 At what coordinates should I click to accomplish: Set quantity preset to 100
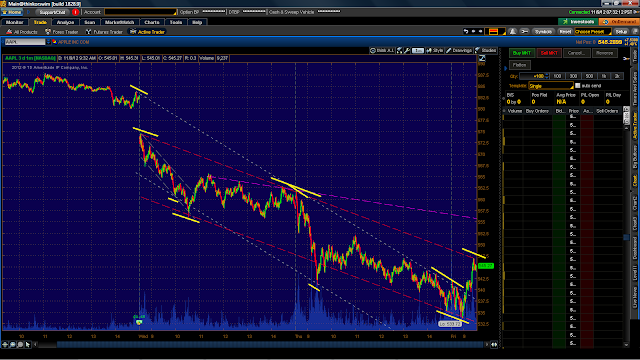(x=557, y=76)
